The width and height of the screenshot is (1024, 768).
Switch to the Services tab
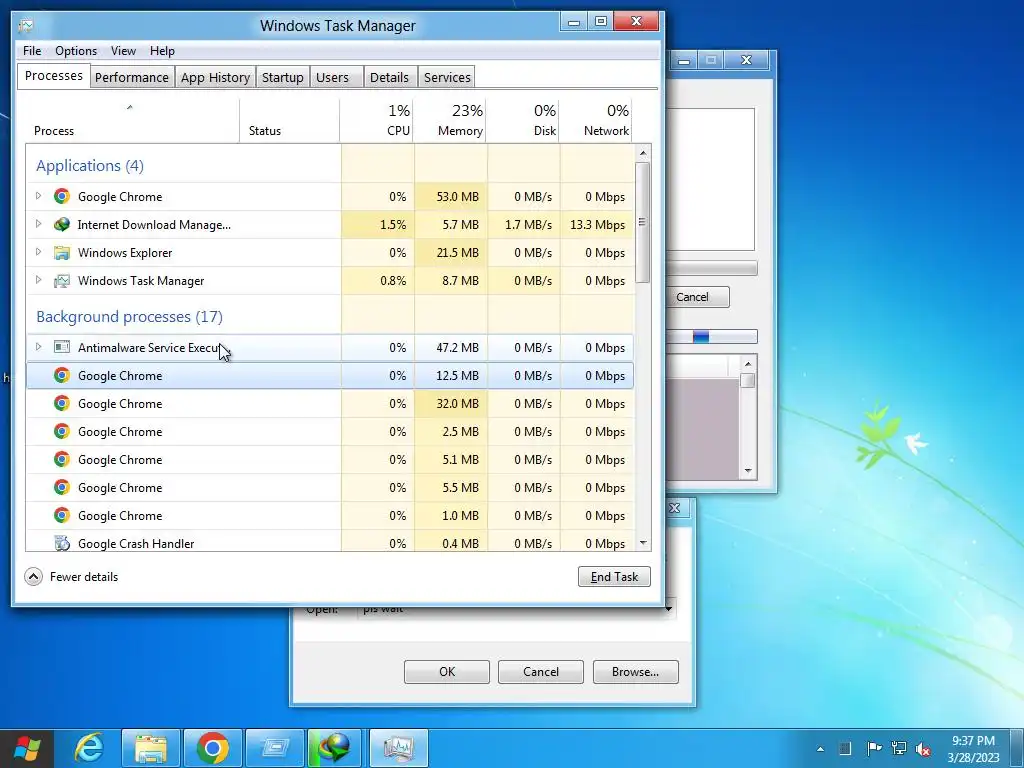(x=447, y=77)
